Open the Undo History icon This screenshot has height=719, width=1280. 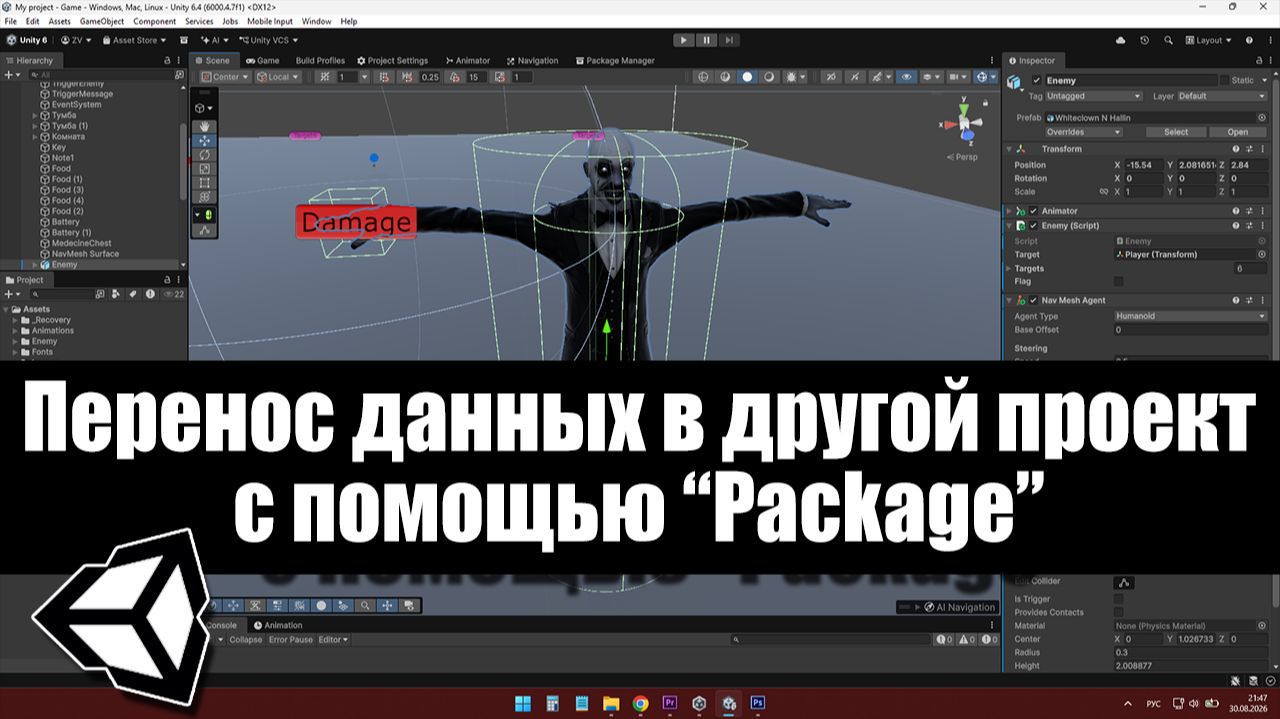tap(1143, 40)
